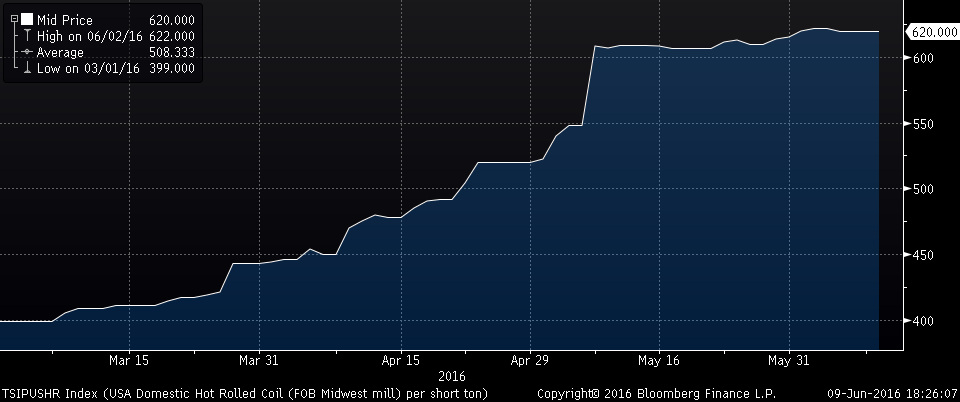
Task: Click the Mar 31 date on the axis
Action: 258,360
